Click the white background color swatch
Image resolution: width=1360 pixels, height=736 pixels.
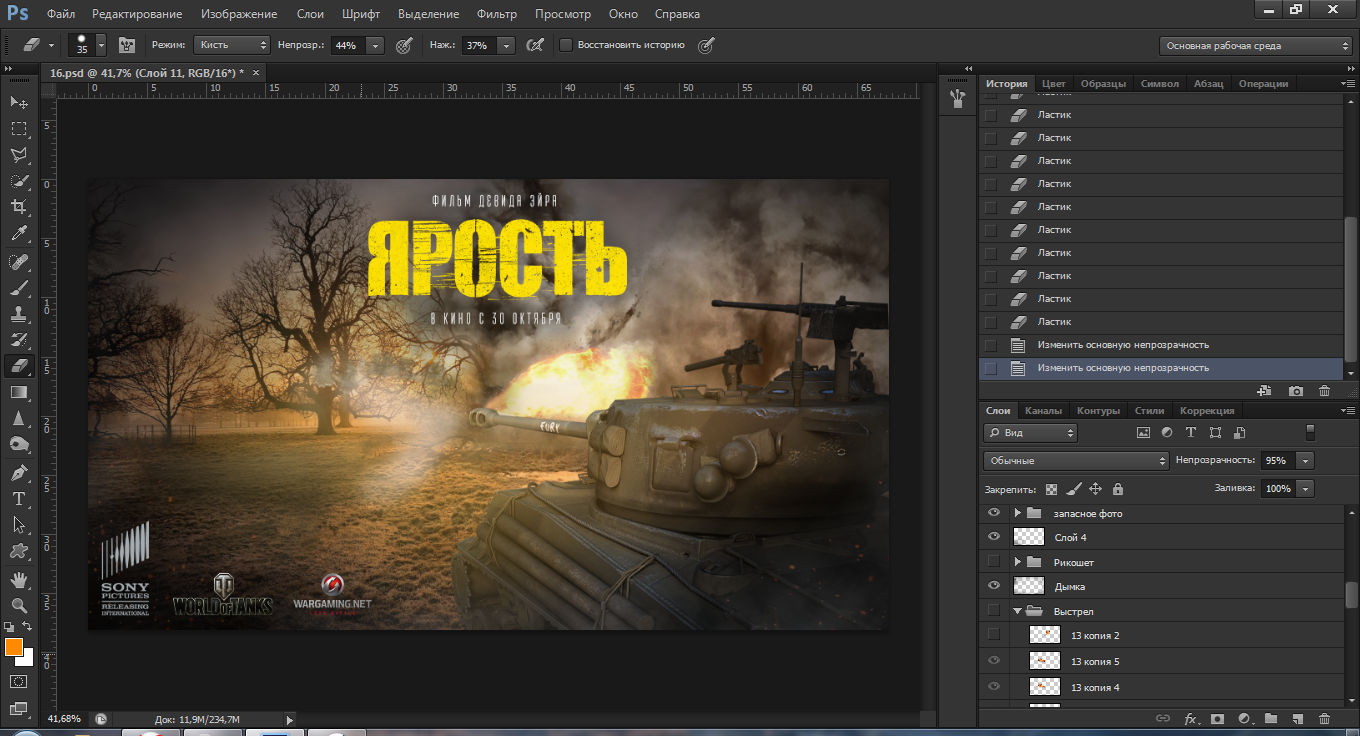(x=28, y=659)
